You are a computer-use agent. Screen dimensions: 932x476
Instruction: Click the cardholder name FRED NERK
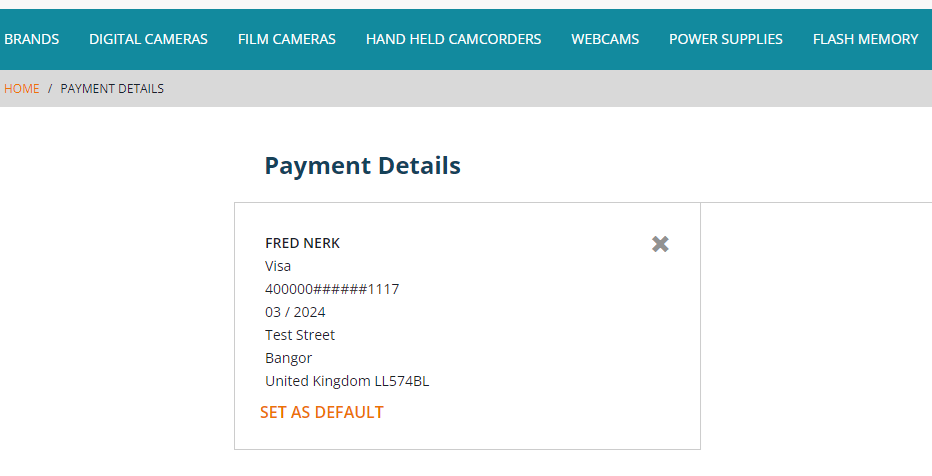point(303,243)
